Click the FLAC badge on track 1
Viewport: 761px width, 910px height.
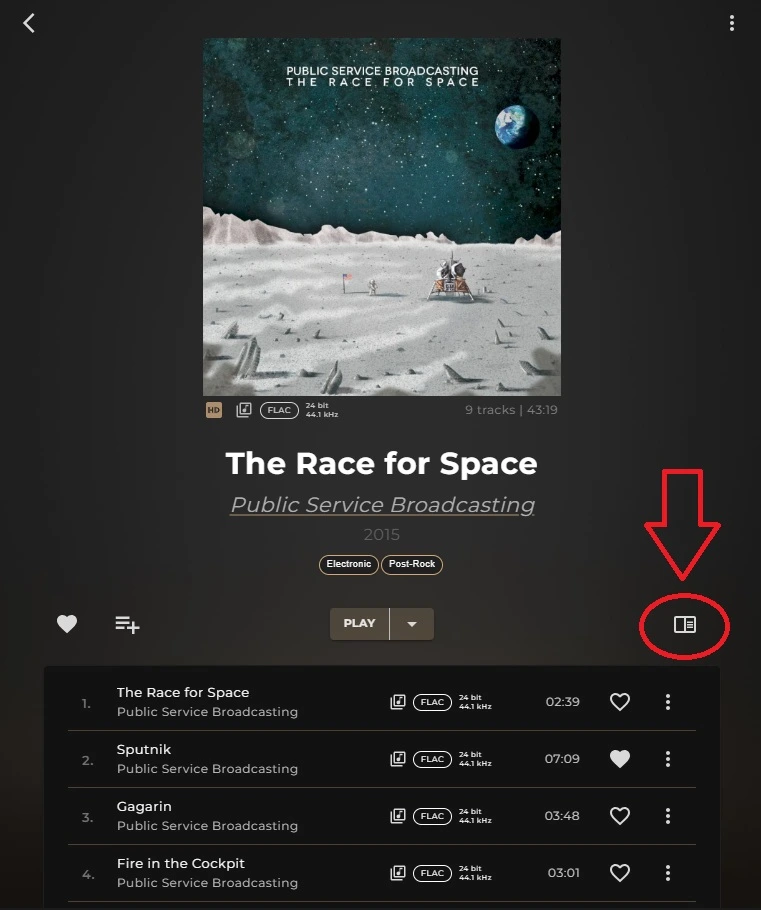coord(432,702)
